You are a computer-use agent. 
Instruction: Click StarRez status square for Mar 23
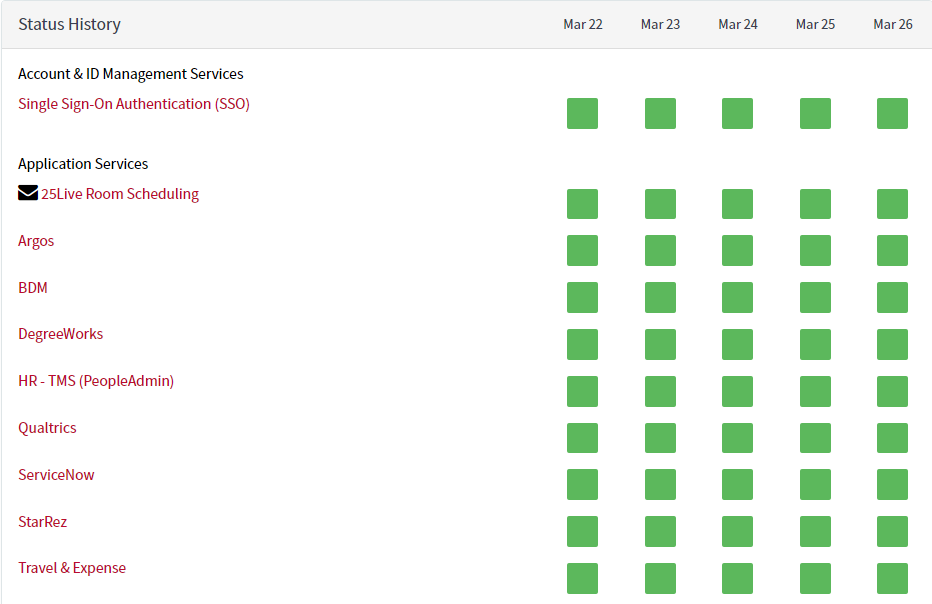tap(660, 531)
